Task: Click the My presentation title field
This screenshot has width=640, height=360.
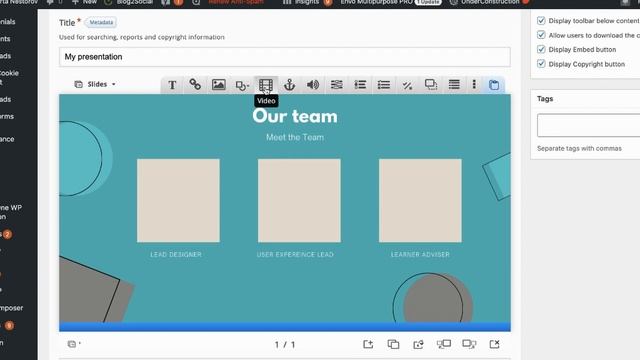Action: (284, 57)
